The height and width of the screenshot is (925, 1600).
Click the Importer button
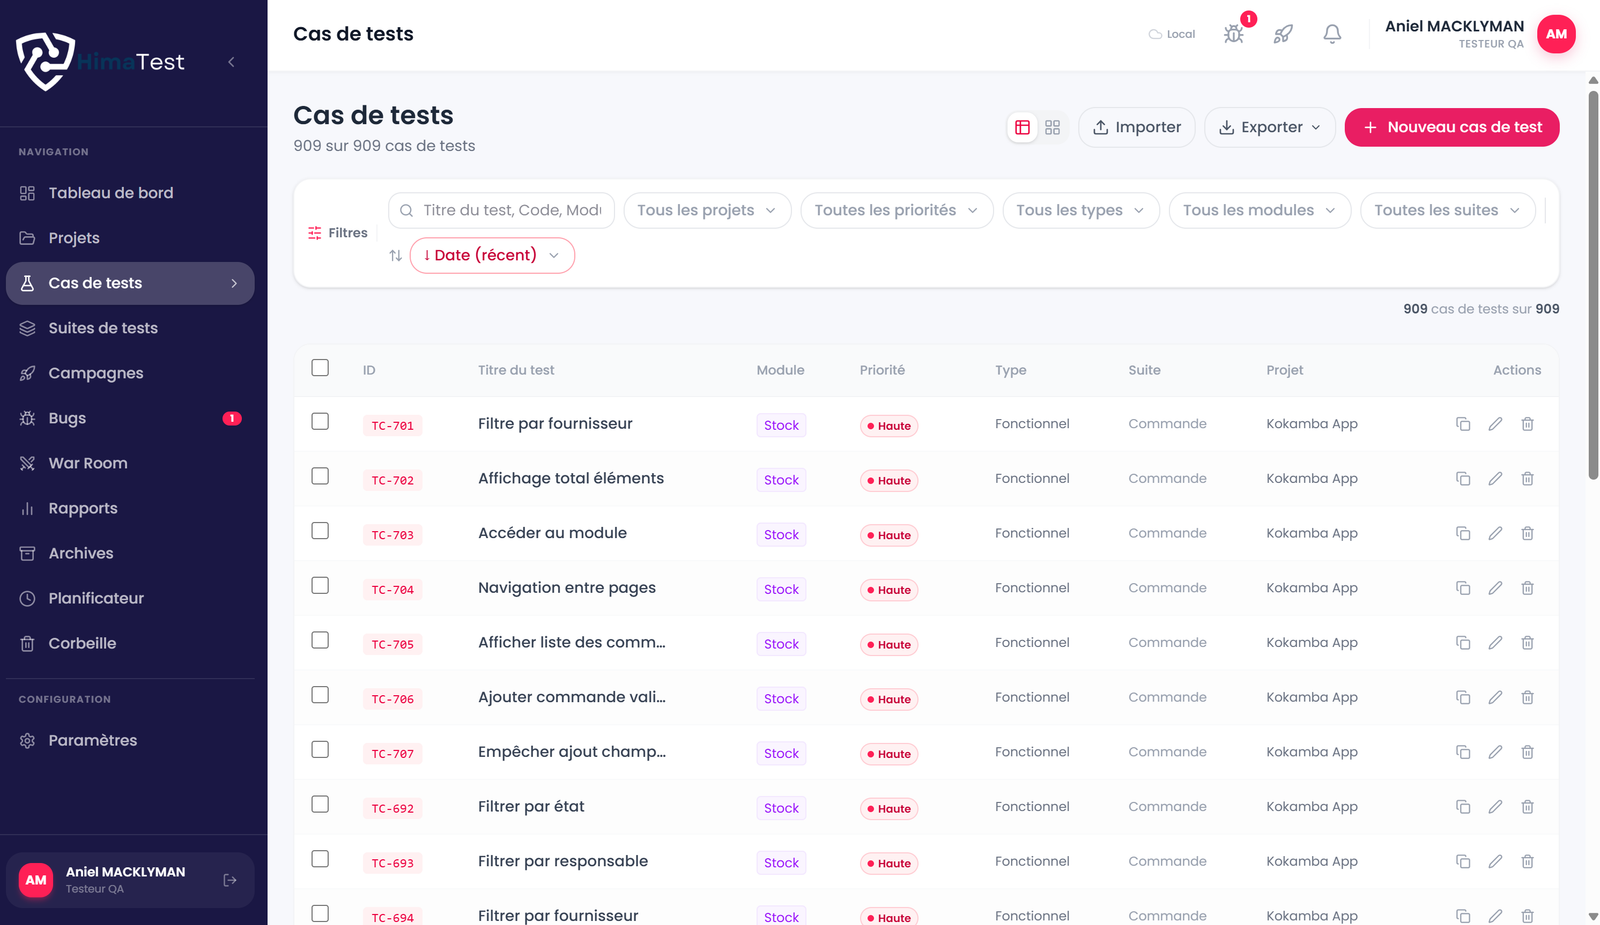click(1136, 127)
